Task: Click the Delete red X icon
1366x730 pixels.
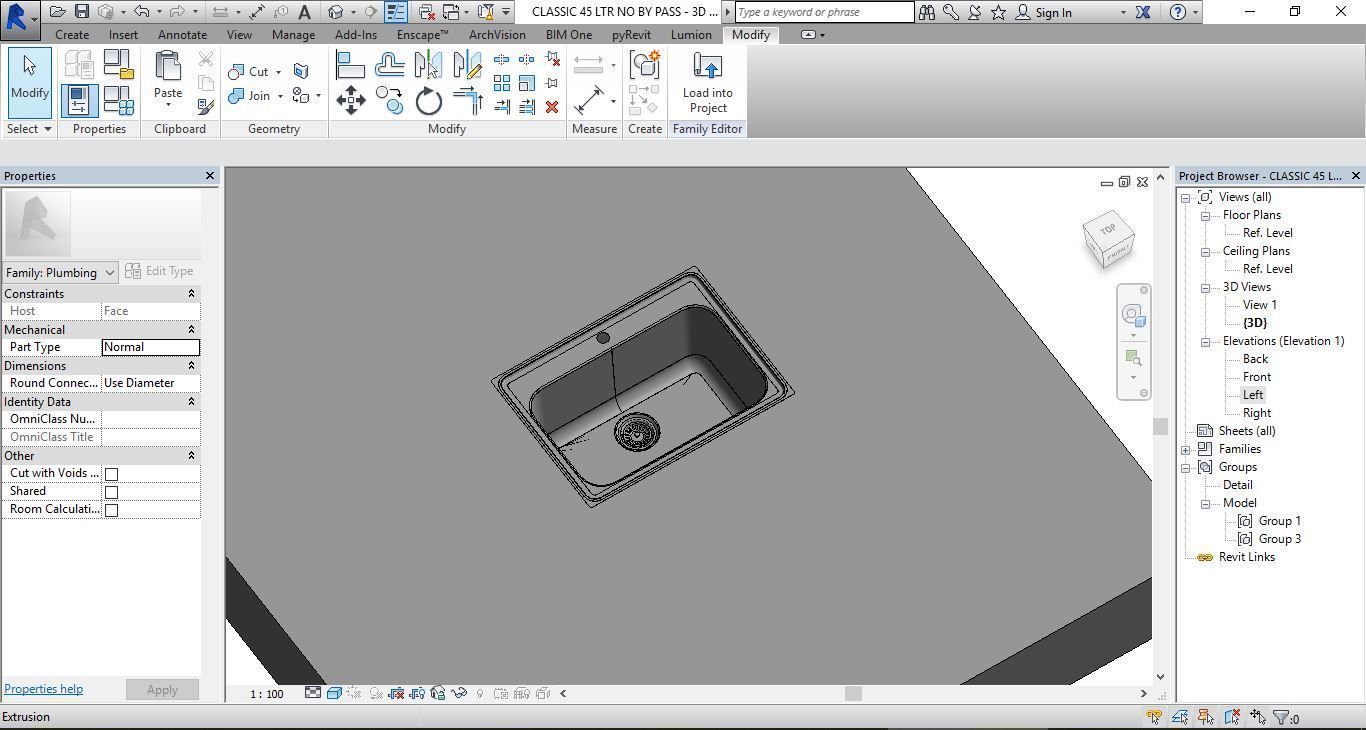Action: coord(552,107)
